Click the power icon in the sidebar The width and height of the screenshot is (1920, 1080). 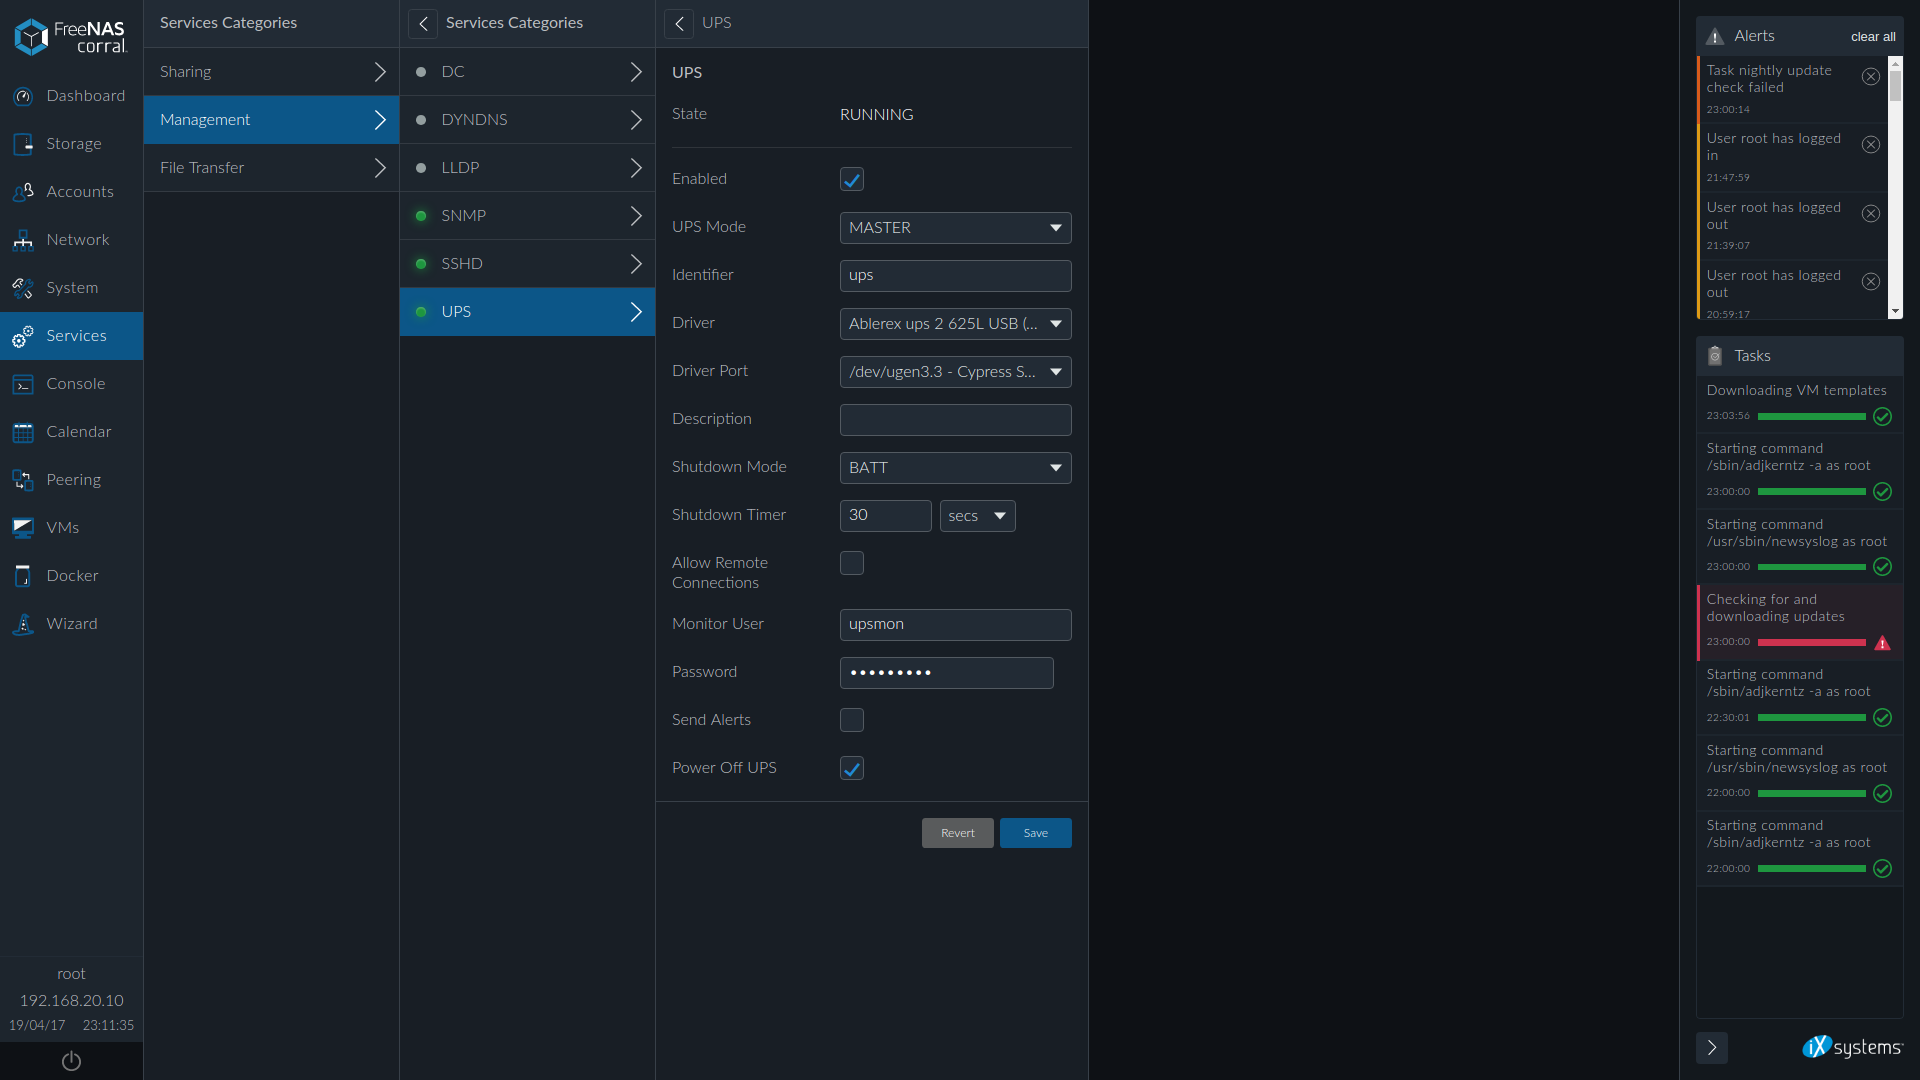[71, 1061]
